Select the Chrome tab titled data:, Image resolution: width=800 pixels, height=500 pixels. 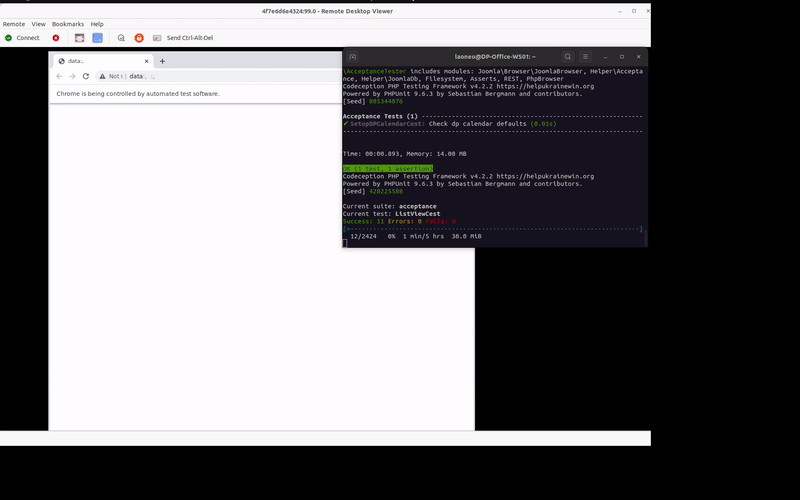(x=102, y=61)
